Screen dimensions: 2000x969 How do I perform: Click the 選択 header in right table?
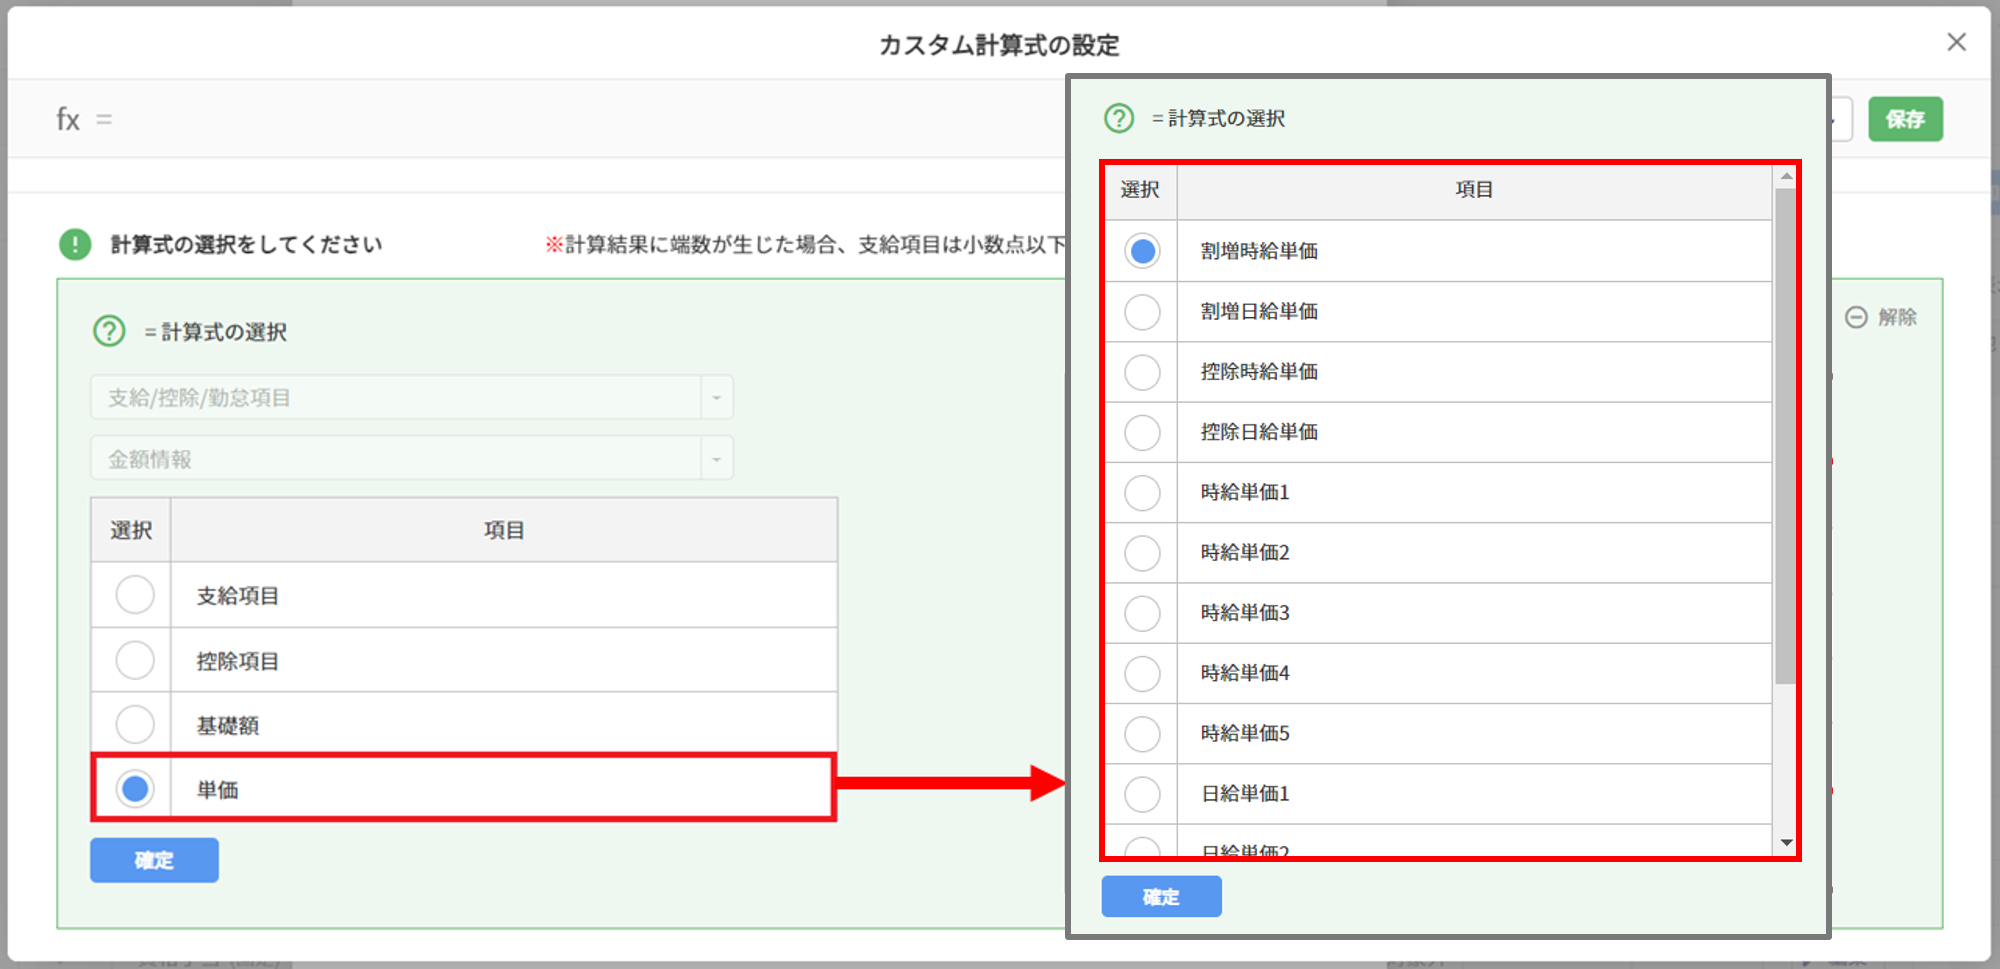click(x=1140, y=189)
